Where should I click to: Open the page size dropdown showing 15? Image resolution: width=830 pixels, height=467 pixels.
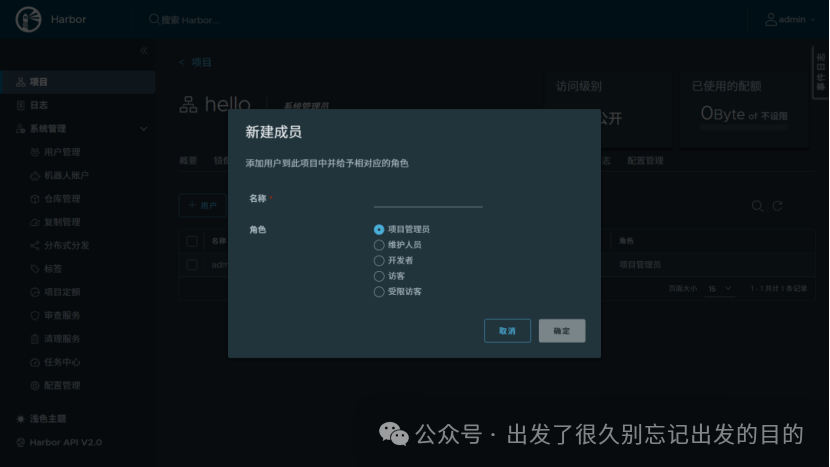(720, 289)
